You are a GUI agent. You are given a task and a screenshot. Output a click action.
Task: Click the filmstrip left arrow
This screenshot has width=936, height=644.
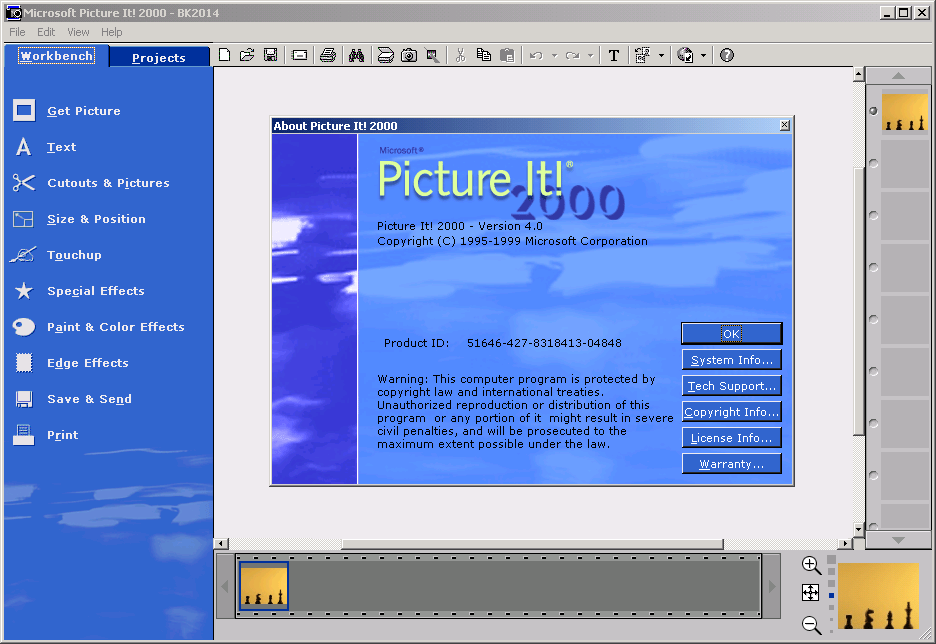click(x=225, y=587)
